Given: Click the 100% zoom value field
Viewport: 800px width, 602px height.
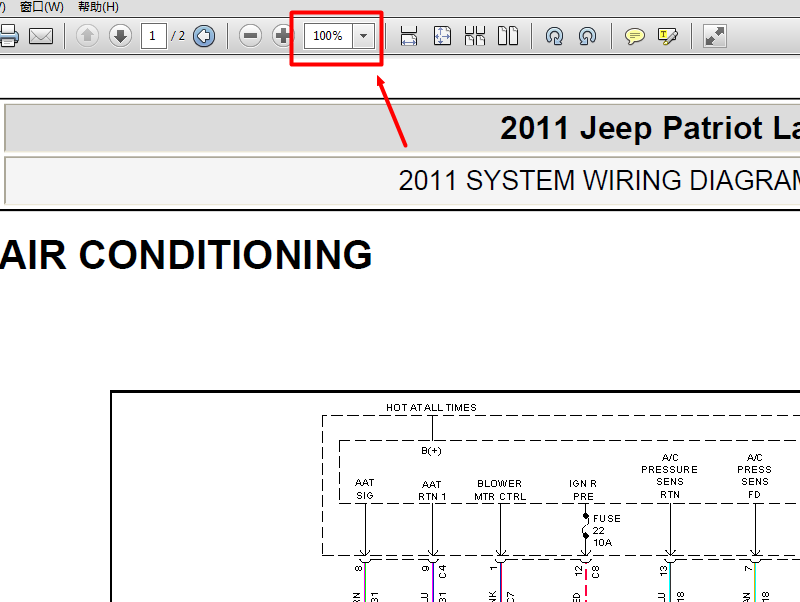Looking at the screenshot, I should (x=328, y=36).
